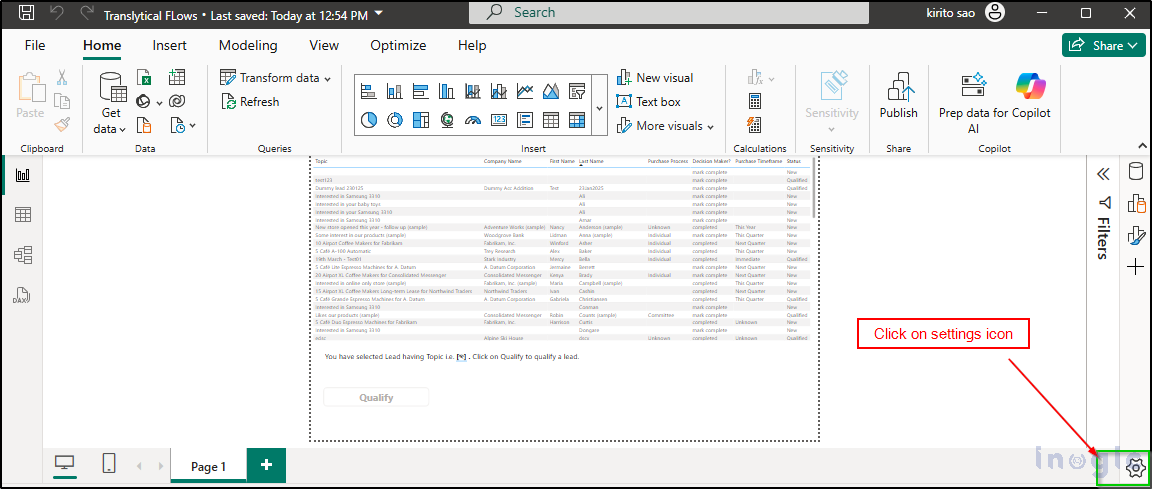Screen dimensions: 1152x489
Task: Click the Qualify button on canvas
Action: coord(376,397)
